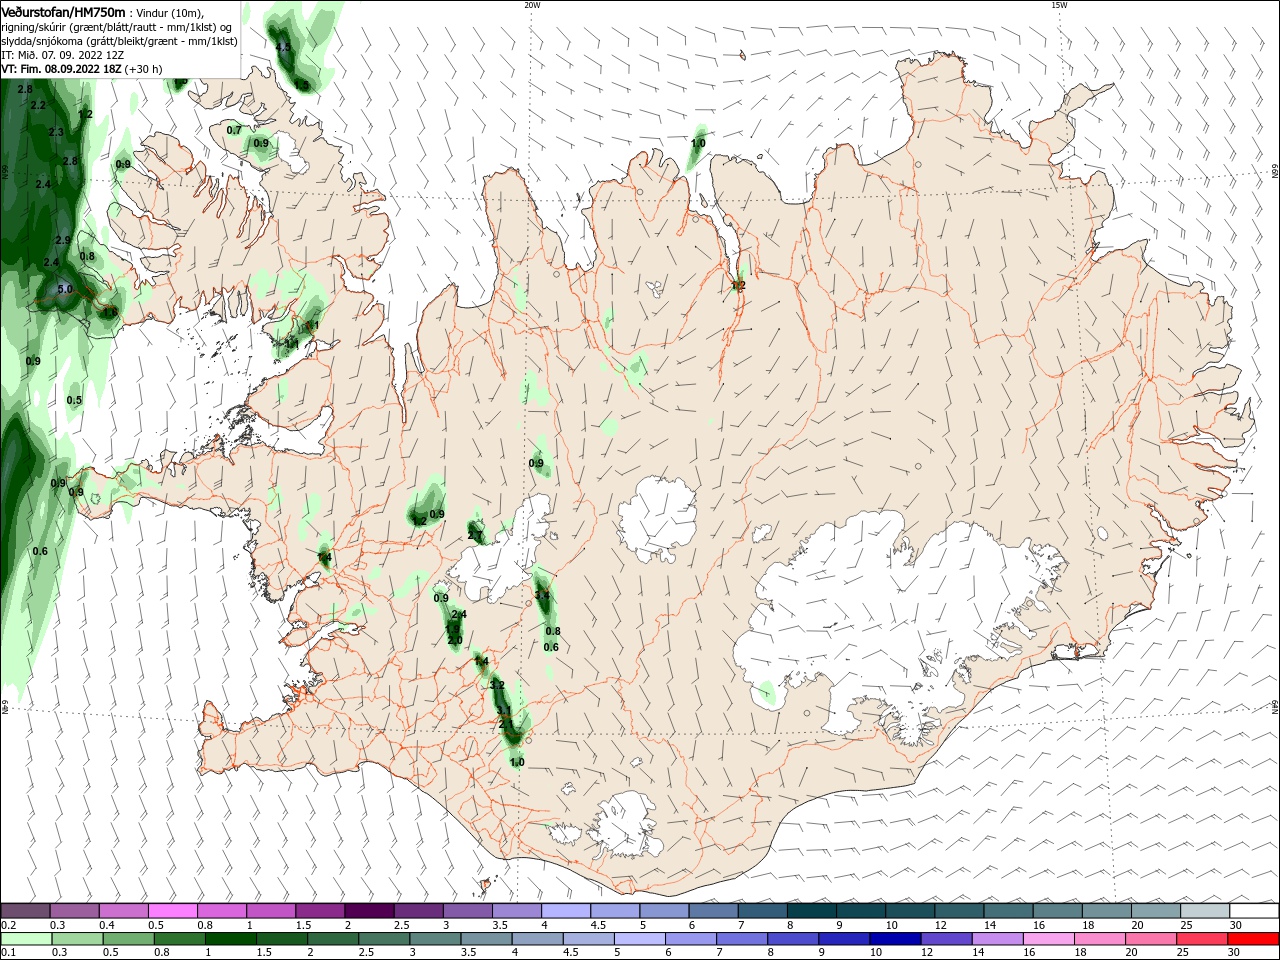Pick the bright pink 0.5 snow legend swatch

[172, 911]
